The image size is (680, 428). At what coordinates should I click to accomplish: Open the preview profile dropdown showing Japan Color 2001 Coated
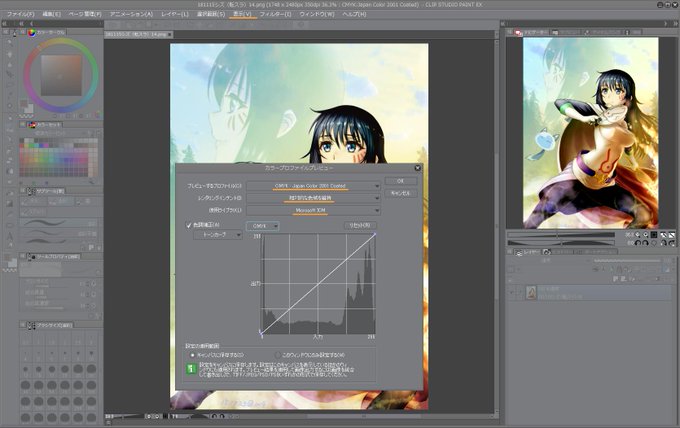click(x=314, y=186)
